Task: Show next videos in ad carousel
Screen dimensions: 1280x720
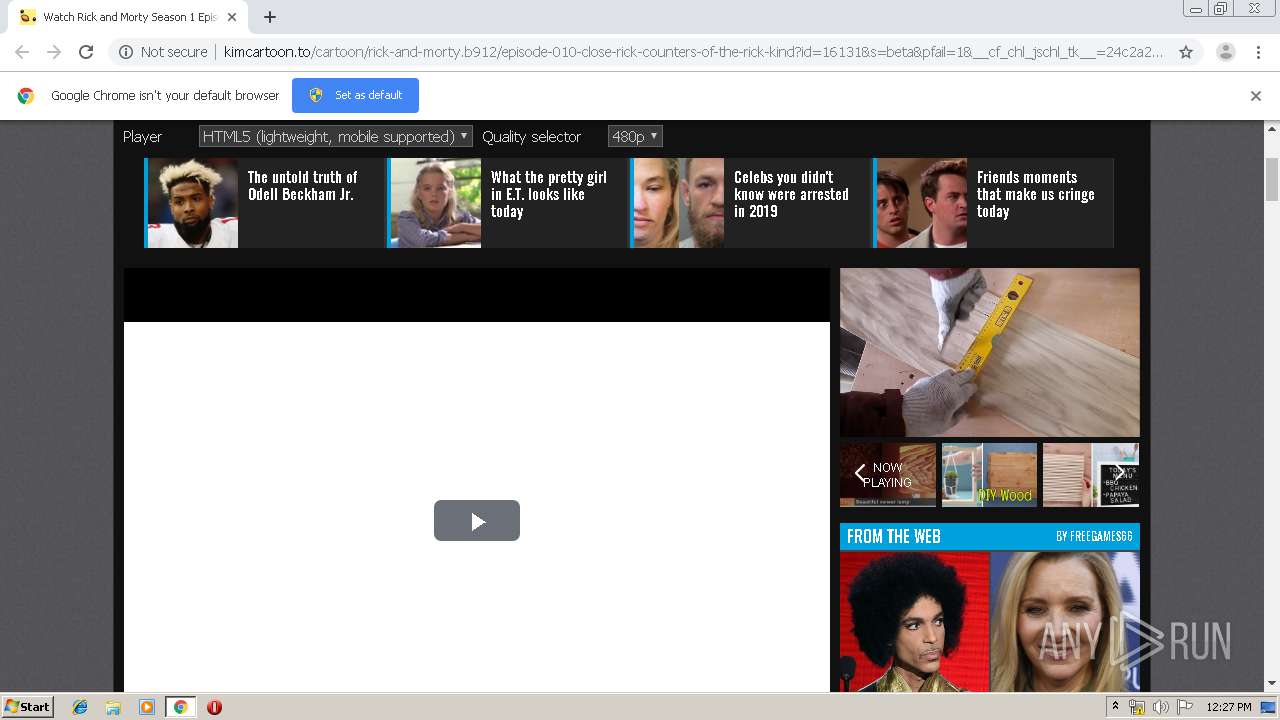Action: (x=1121, y=474)
